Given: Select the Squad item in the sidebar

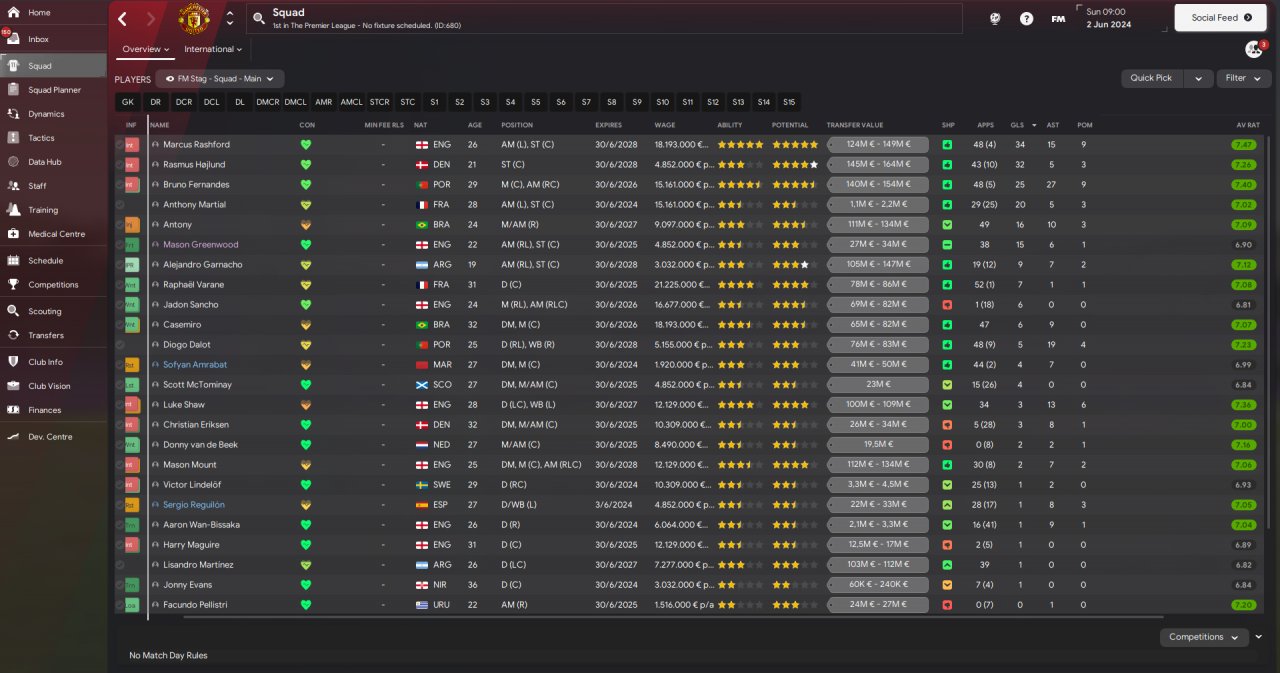Looking at the screenshot, I should (53, 66).
